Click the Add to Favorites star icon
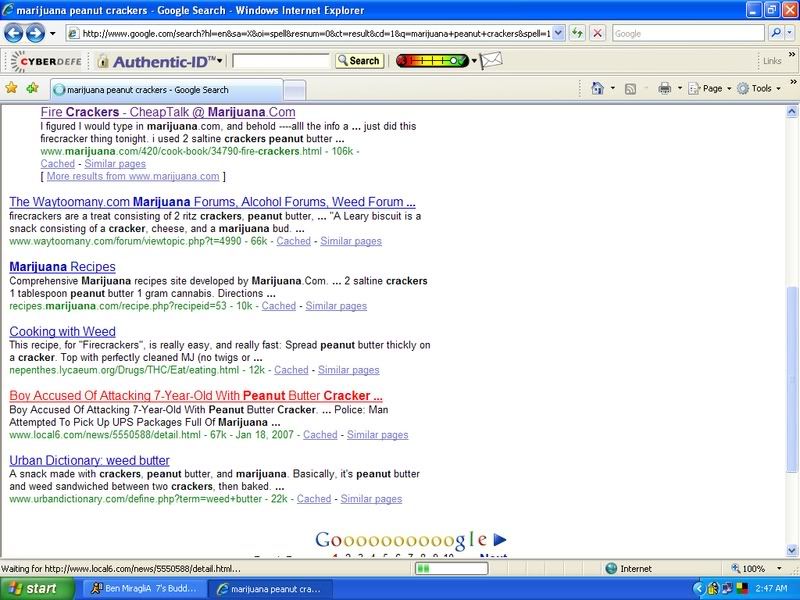 point(33,88)
